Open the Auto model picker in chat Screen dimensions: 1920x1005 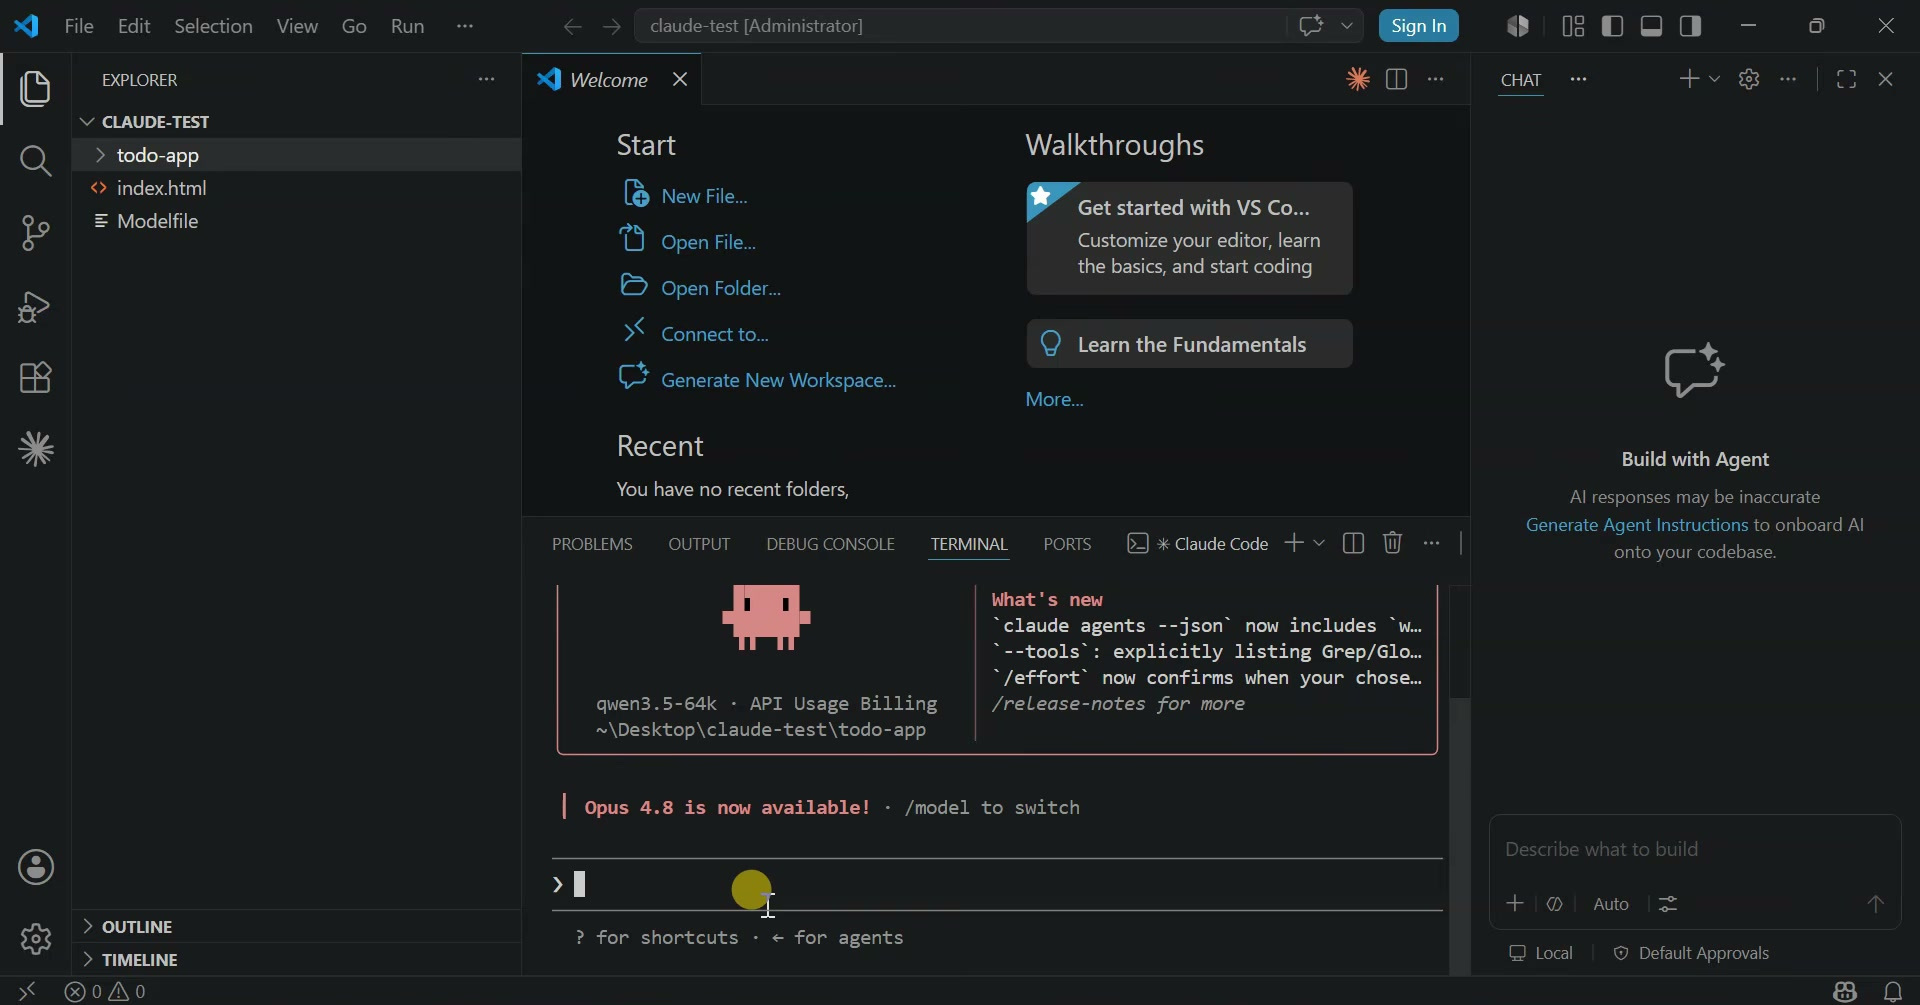pos(1611,904)
